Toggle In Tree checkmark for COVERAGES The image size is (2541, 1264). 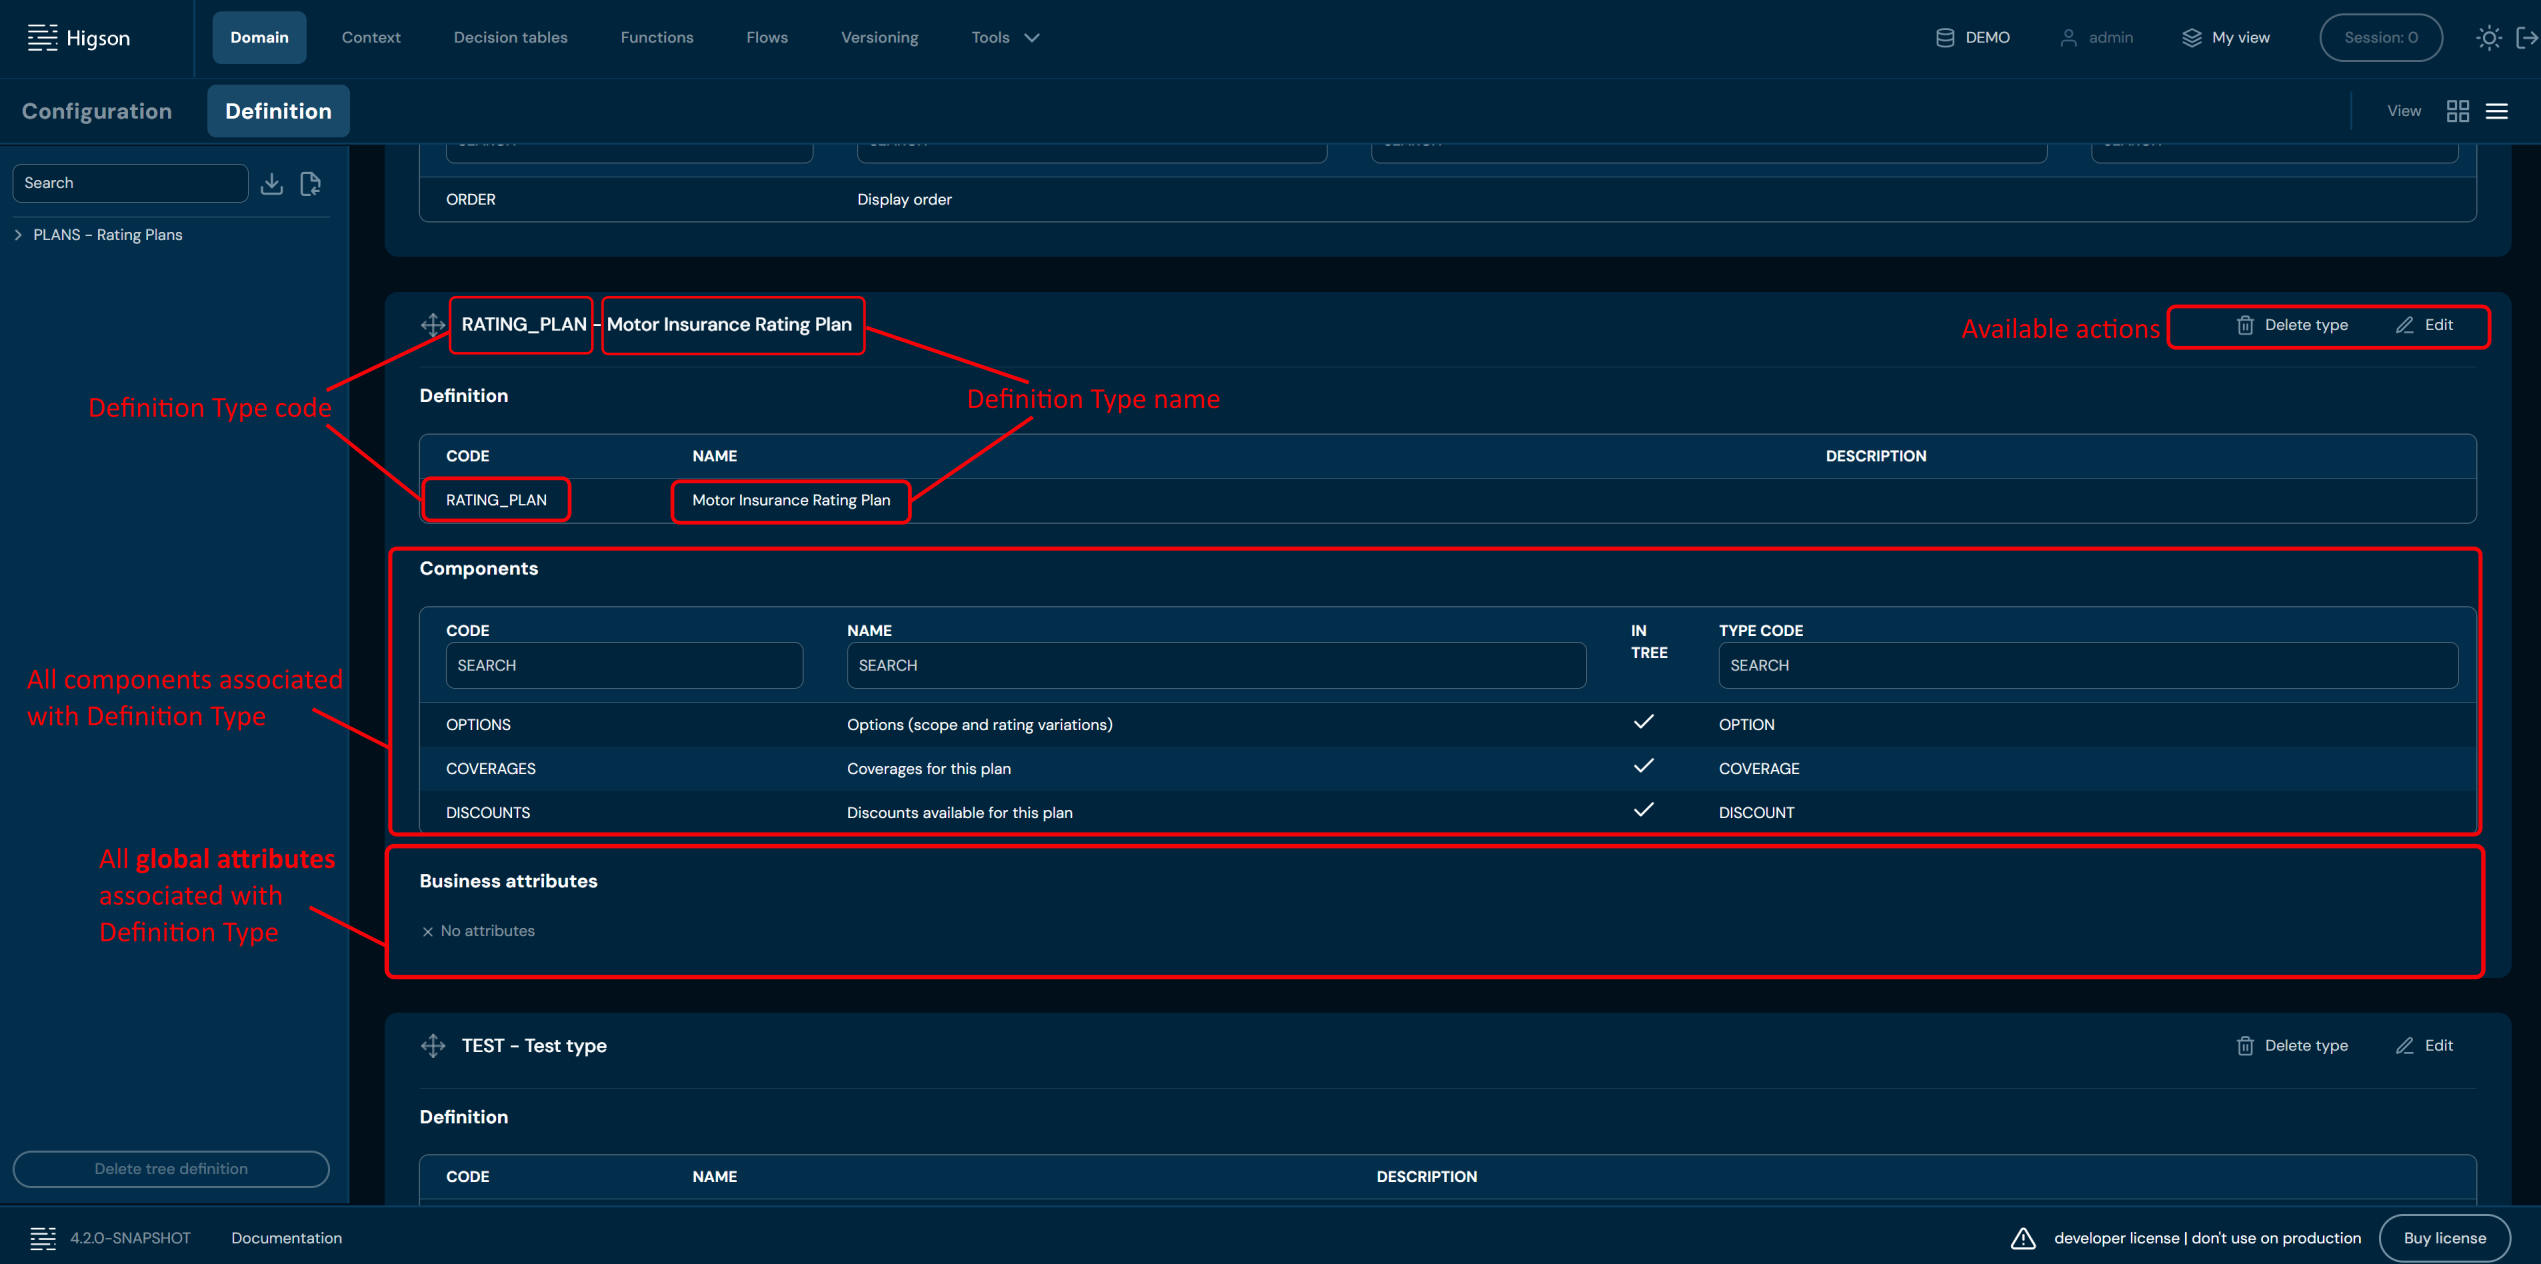click(1643, 766)
